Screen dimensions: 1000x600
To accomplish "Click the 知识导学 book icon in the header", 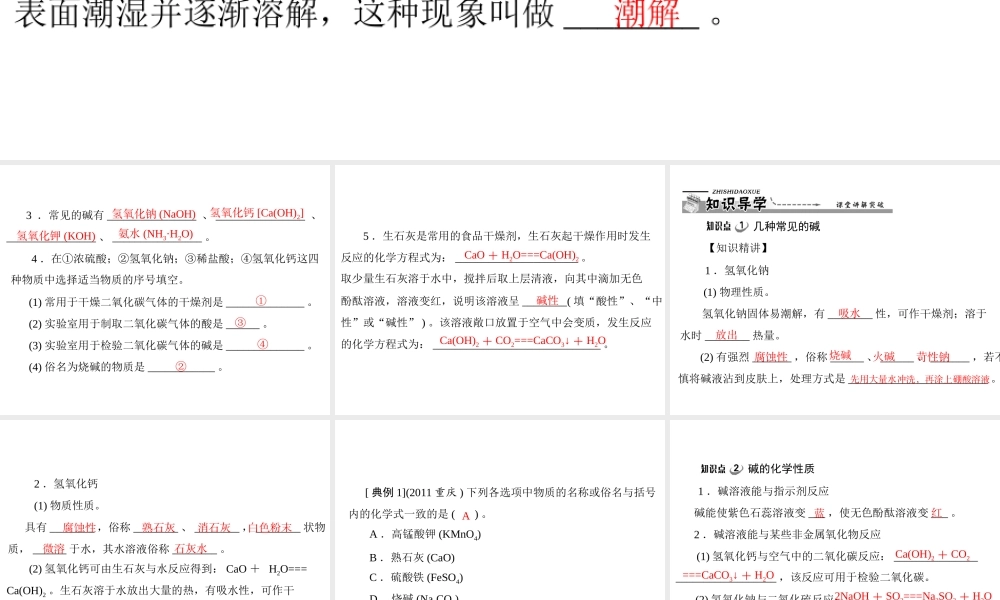I will 692,203.
